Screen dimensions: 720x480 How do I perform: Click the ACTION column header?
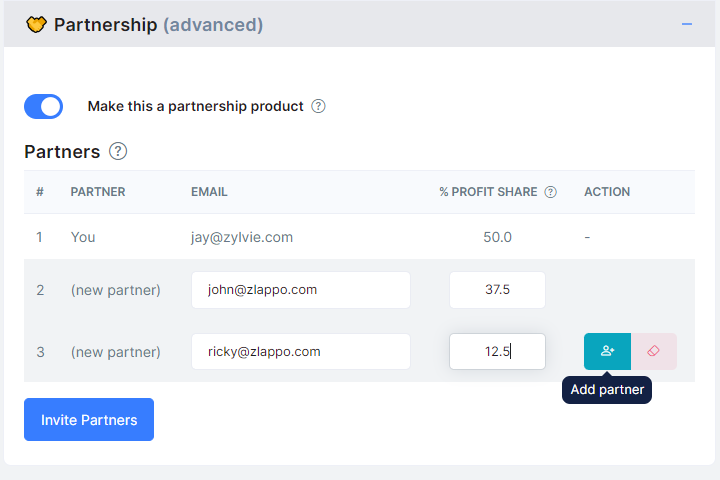coord(607,192)
